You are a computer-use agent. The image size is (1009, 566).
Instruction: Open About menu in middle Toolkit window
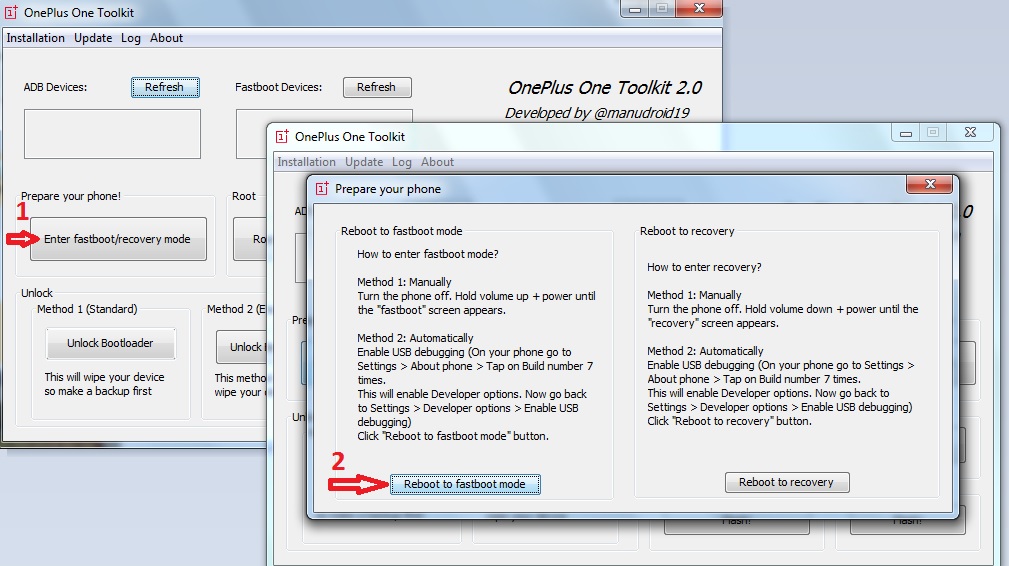438,162
